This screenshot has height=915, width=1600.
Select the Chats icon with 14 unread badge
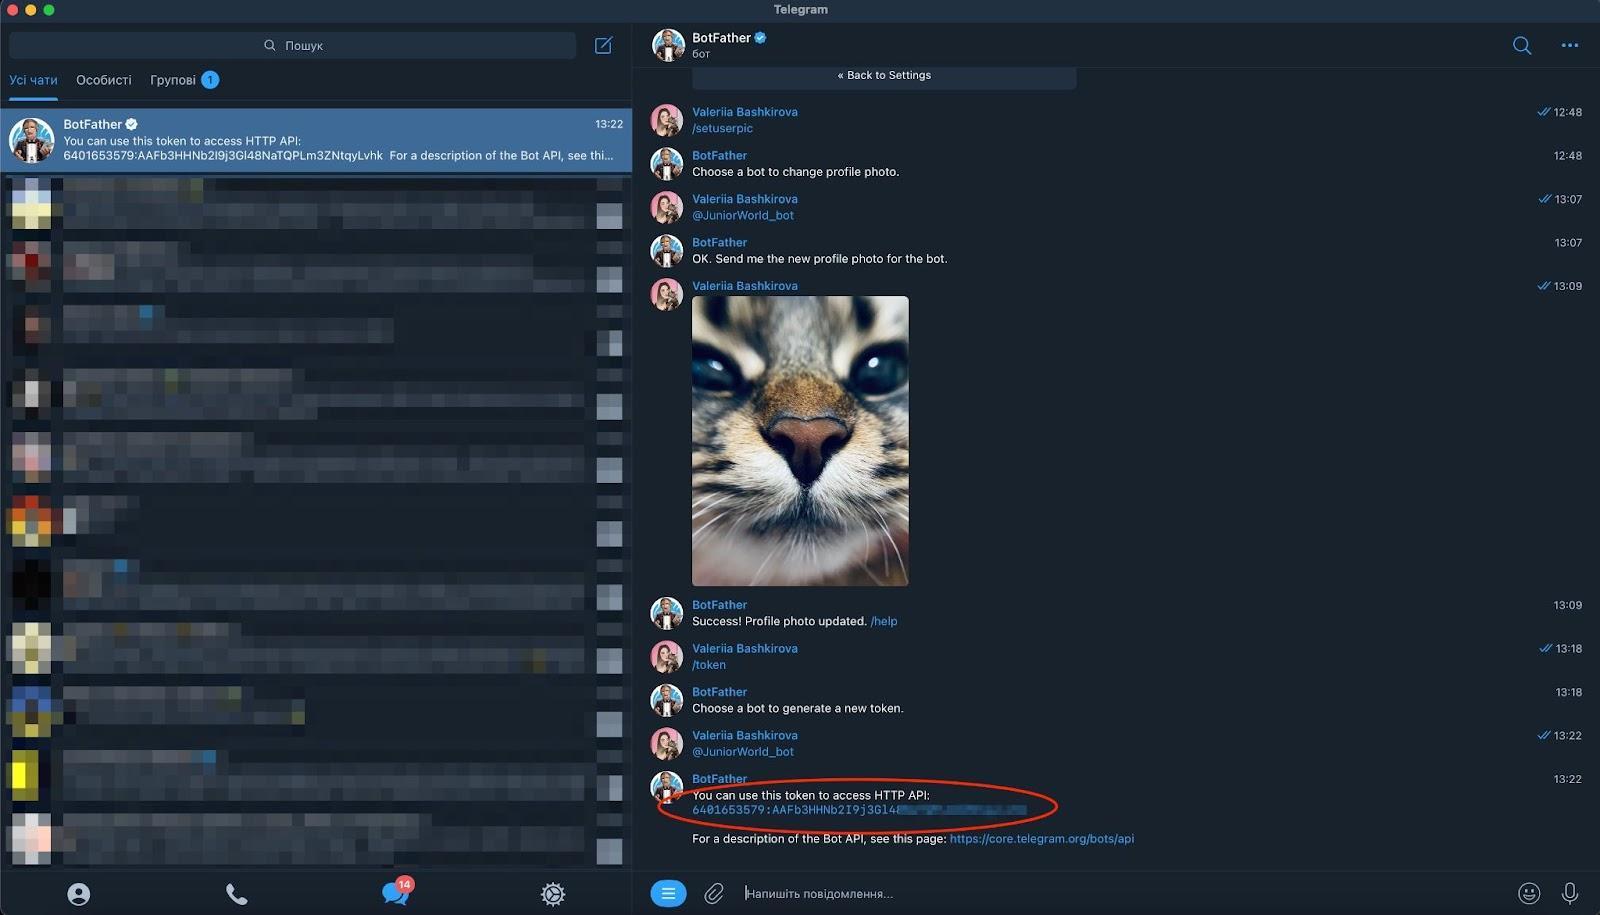point(394,893)
